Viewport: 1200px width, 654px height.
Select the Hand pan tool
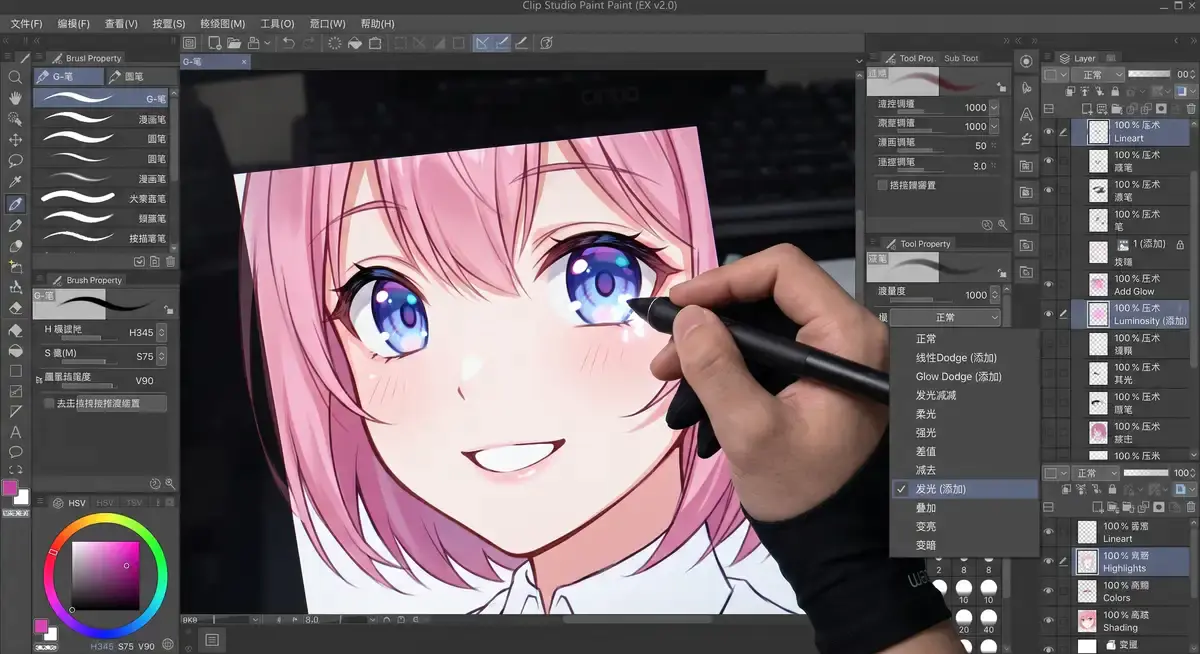tap(15, 98)
